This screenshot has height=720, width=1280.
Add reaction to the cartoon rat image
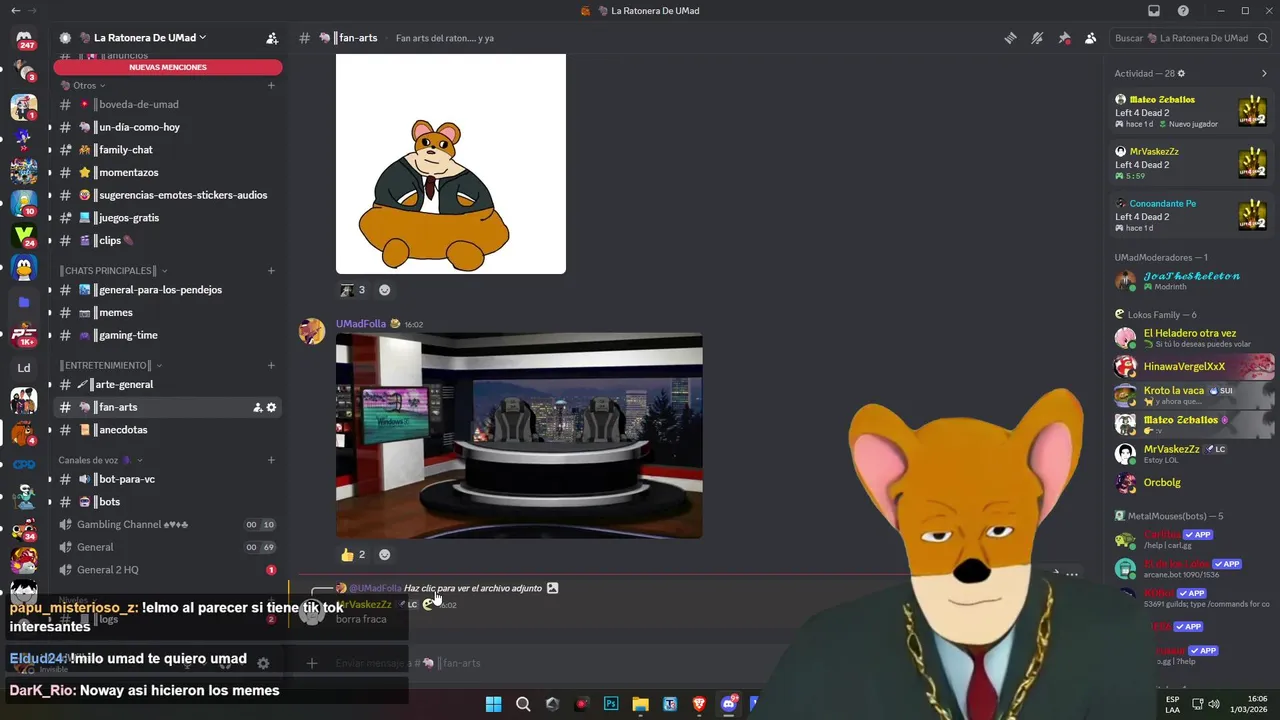[x=384, y=290]
